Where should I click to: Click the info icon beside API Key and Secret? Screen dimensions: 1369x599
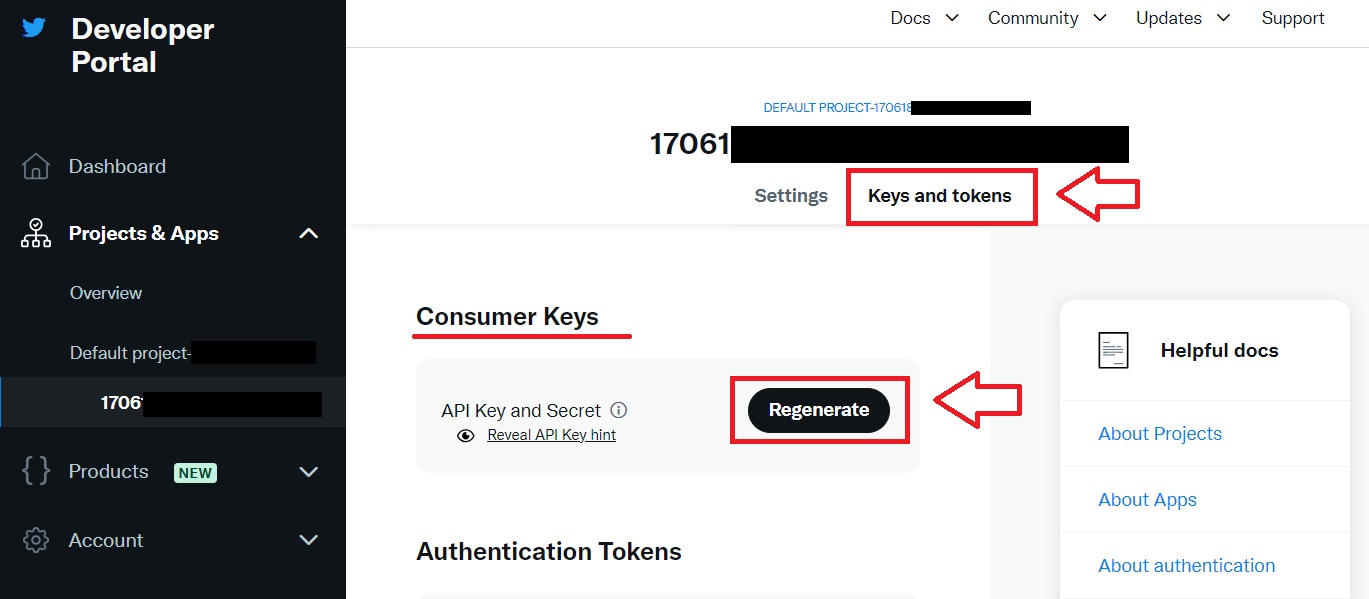pyautogui.click(x=619, y=410)
